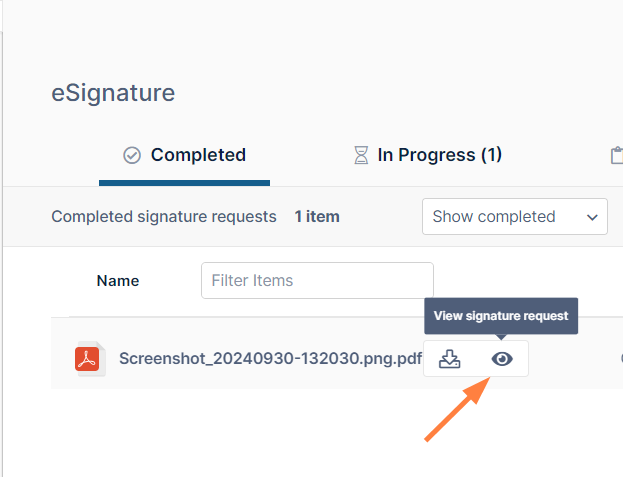Expand the chevron arrow on Show completed

592,216
